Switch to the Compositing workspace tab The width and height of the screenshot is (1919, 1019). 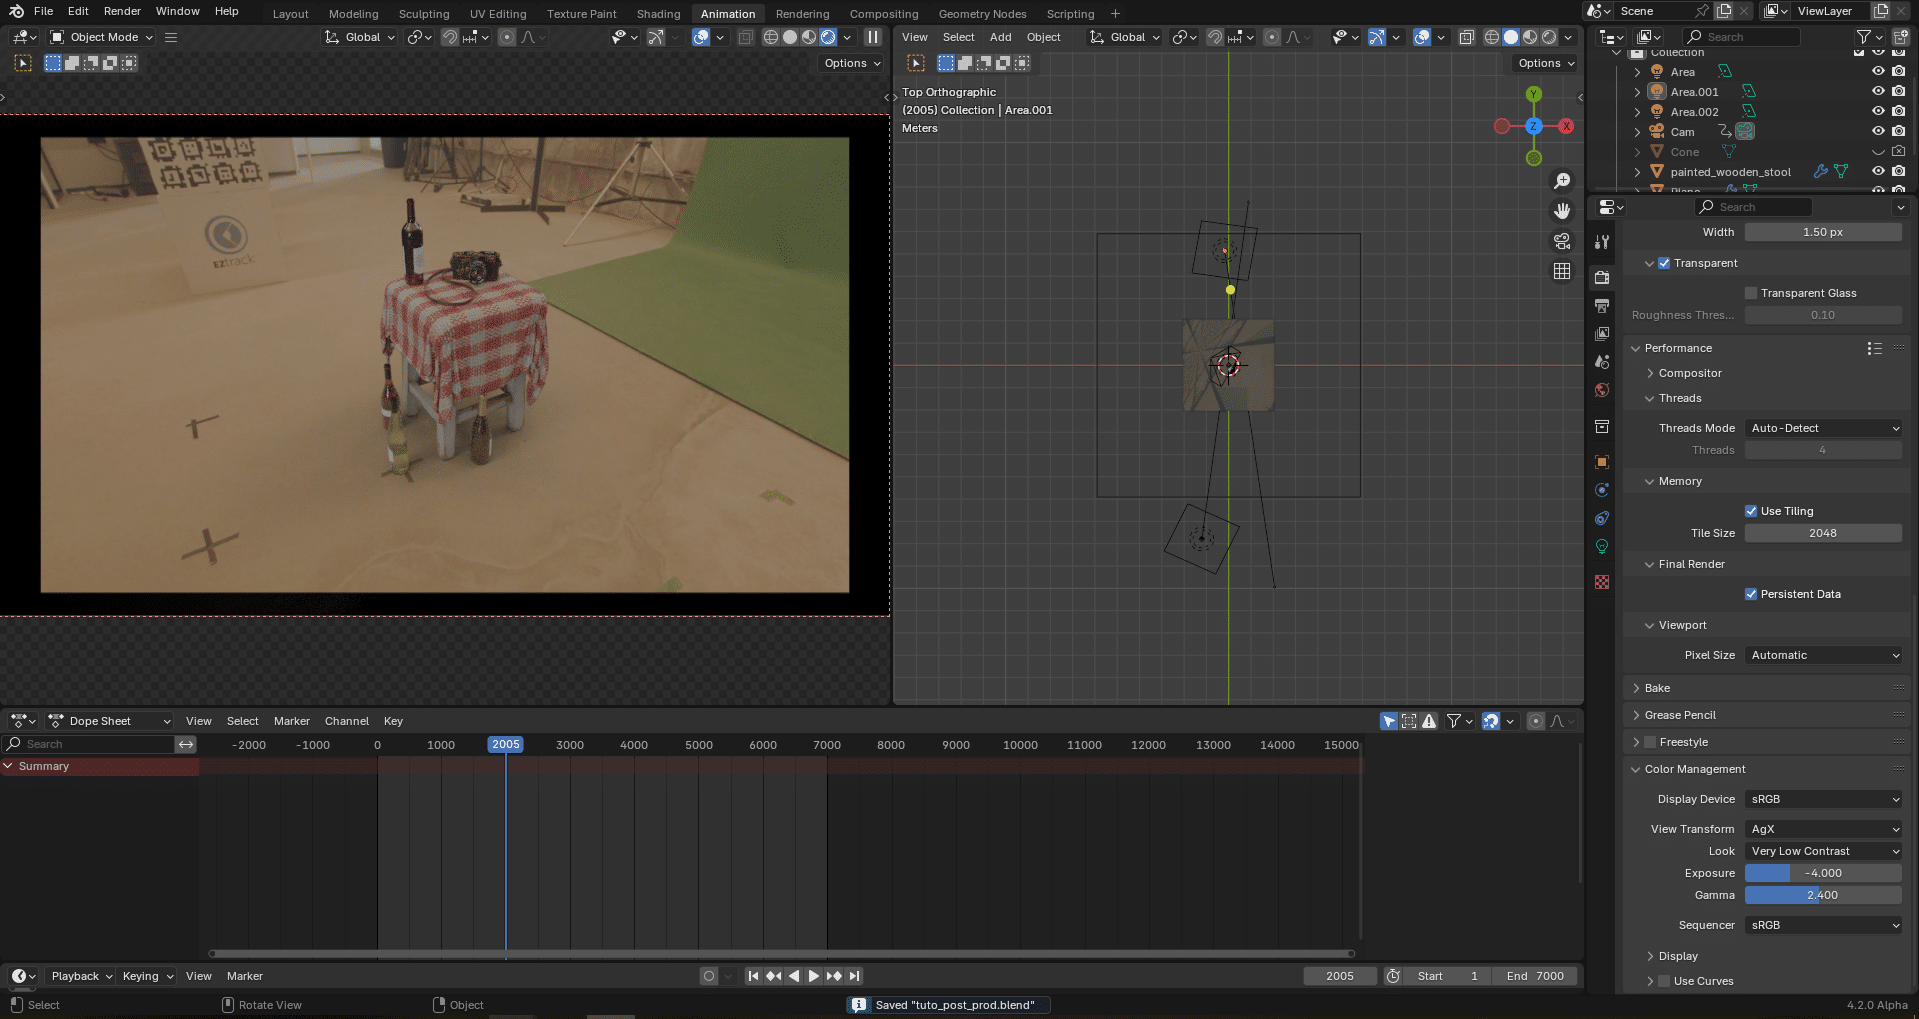point(883,14)
